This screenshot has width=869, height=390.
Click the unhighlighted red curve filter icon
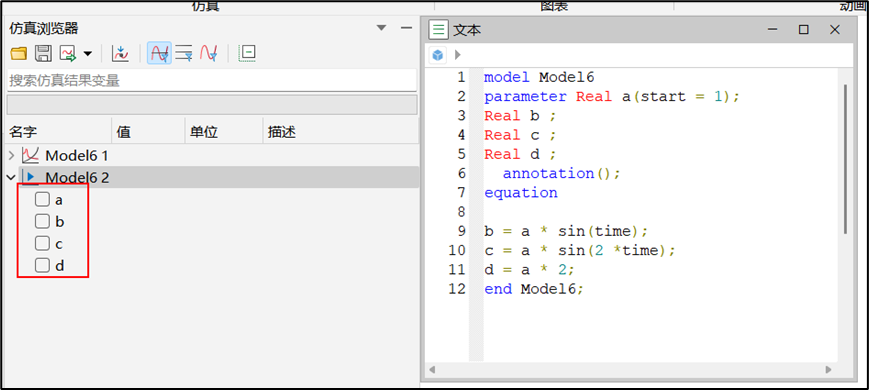click(209, 53)
